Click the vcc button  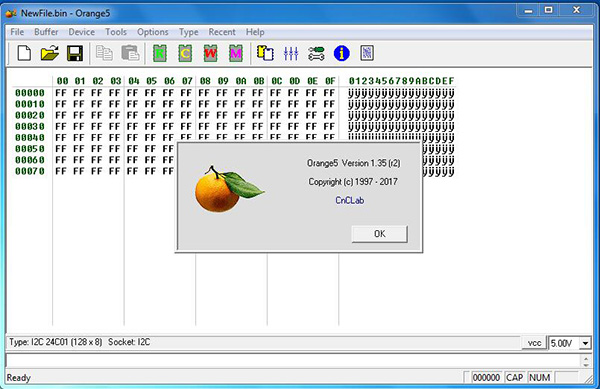[x=534, y=343]
